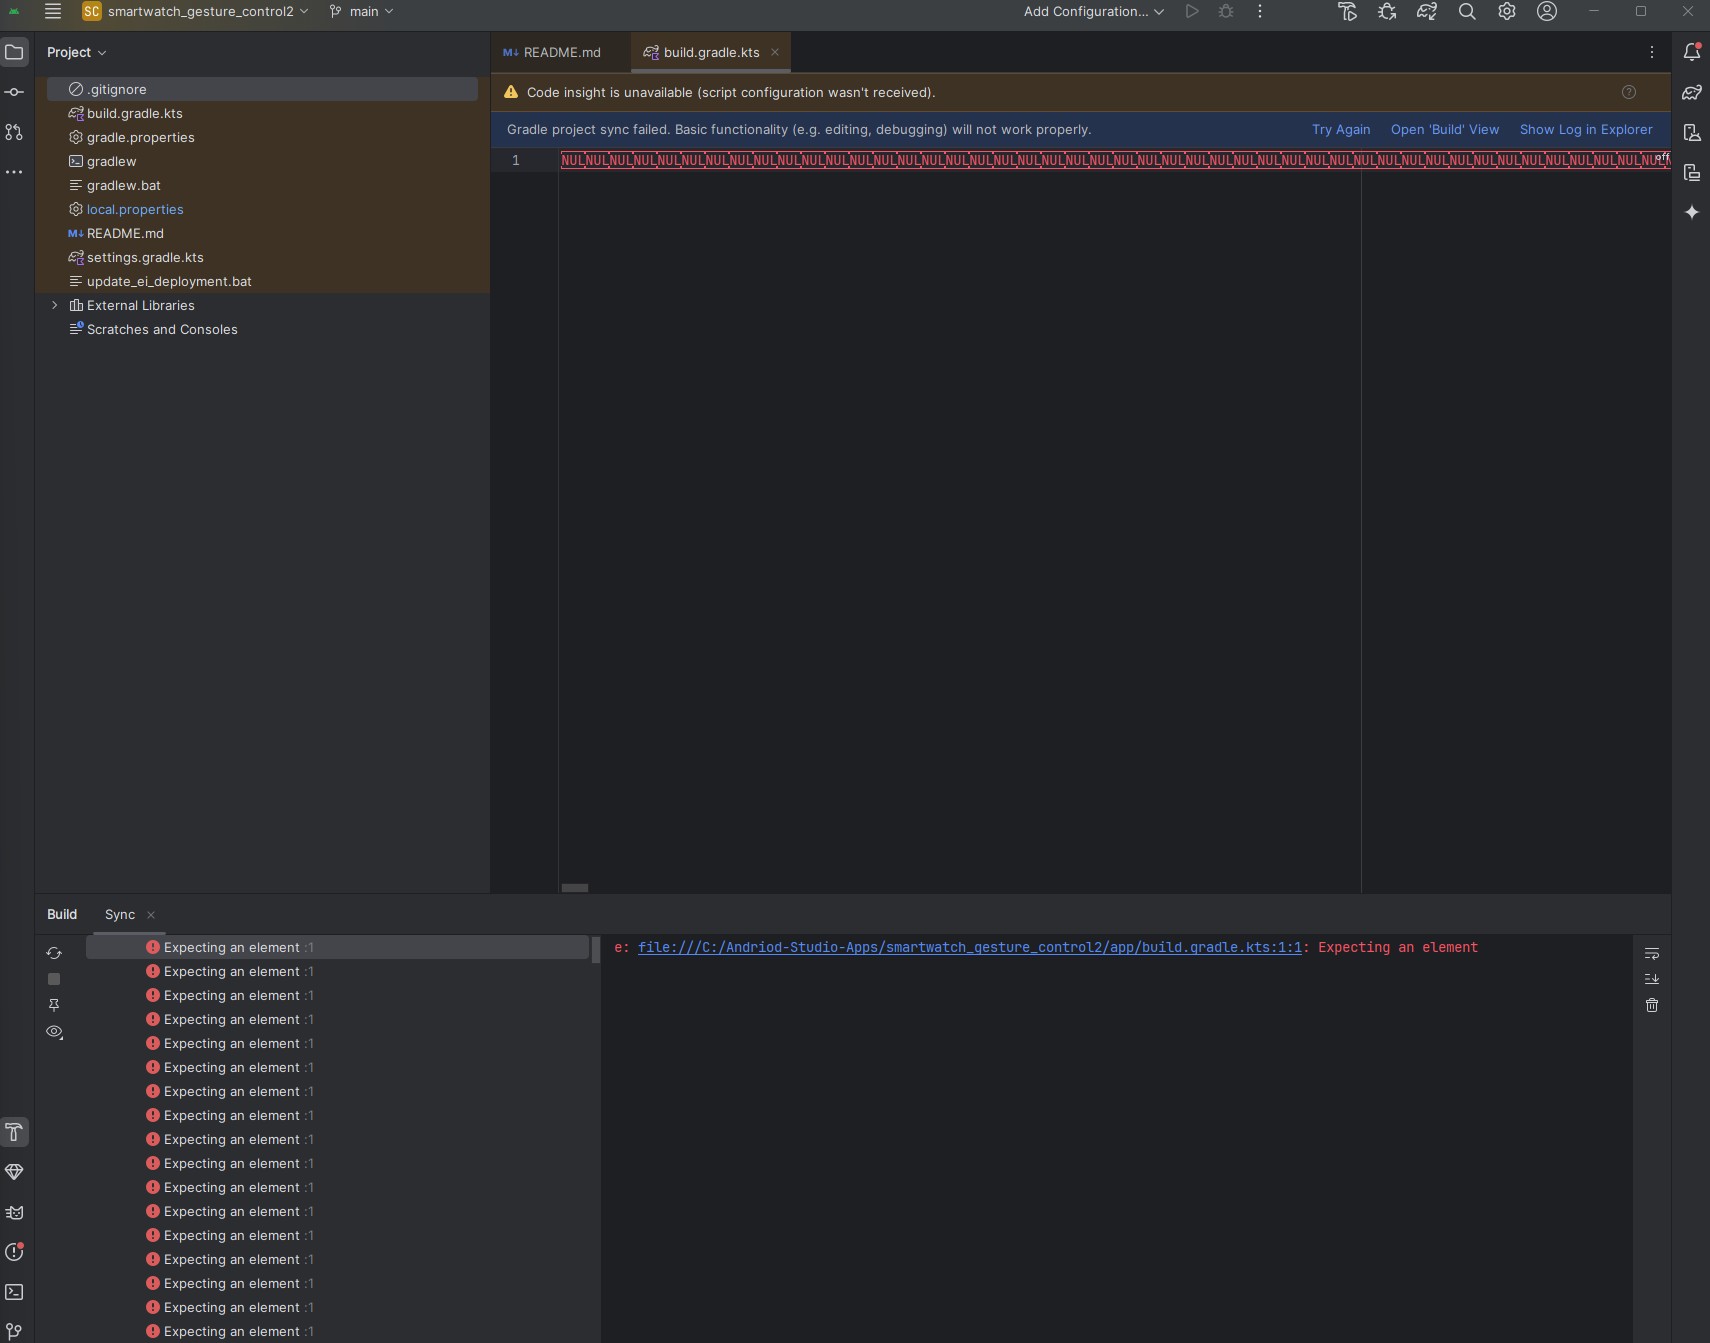
Task: Open the Problems tool window
Action: tap(14, 1252)
